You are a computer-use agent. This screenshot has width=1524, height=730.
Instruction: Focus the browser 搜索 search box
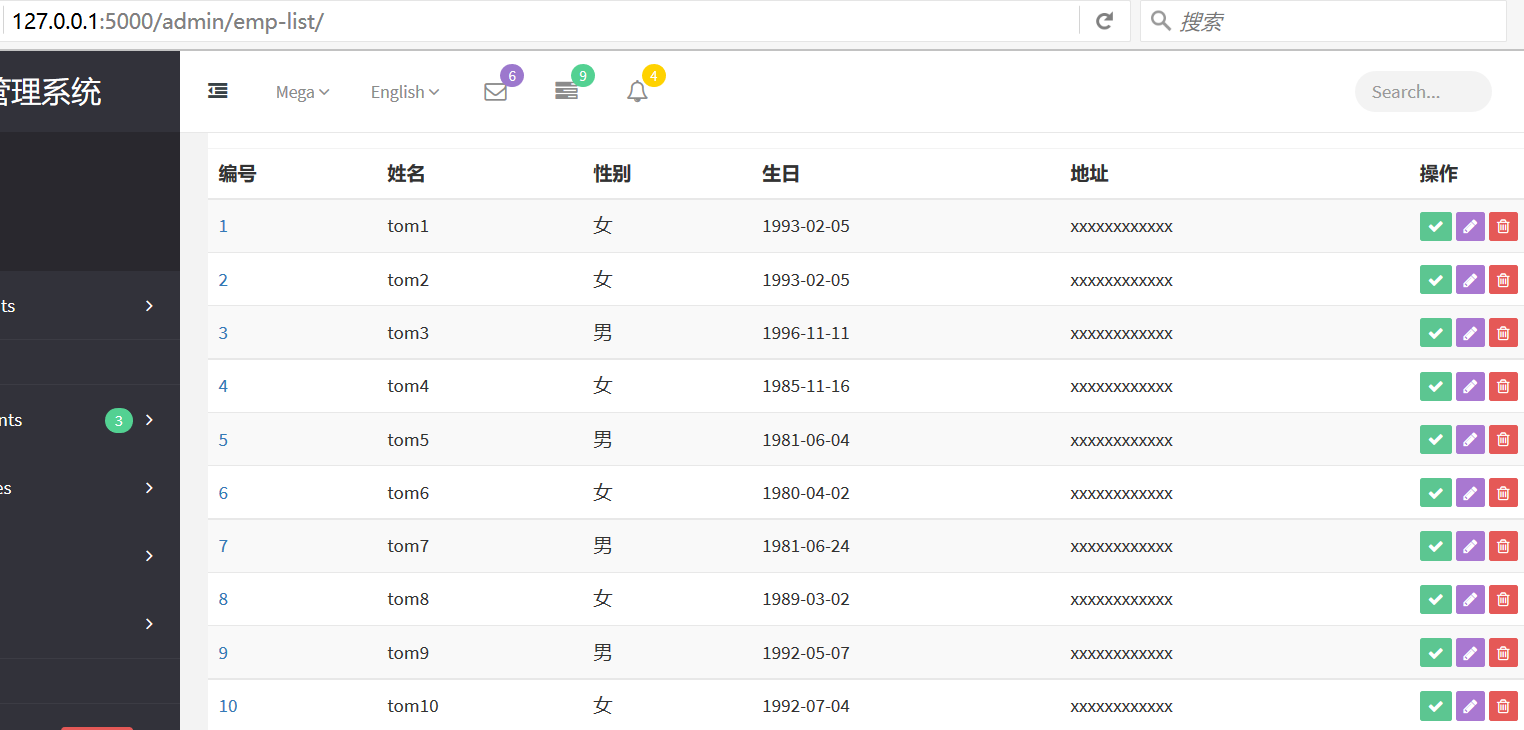[x=1323, y=21]
